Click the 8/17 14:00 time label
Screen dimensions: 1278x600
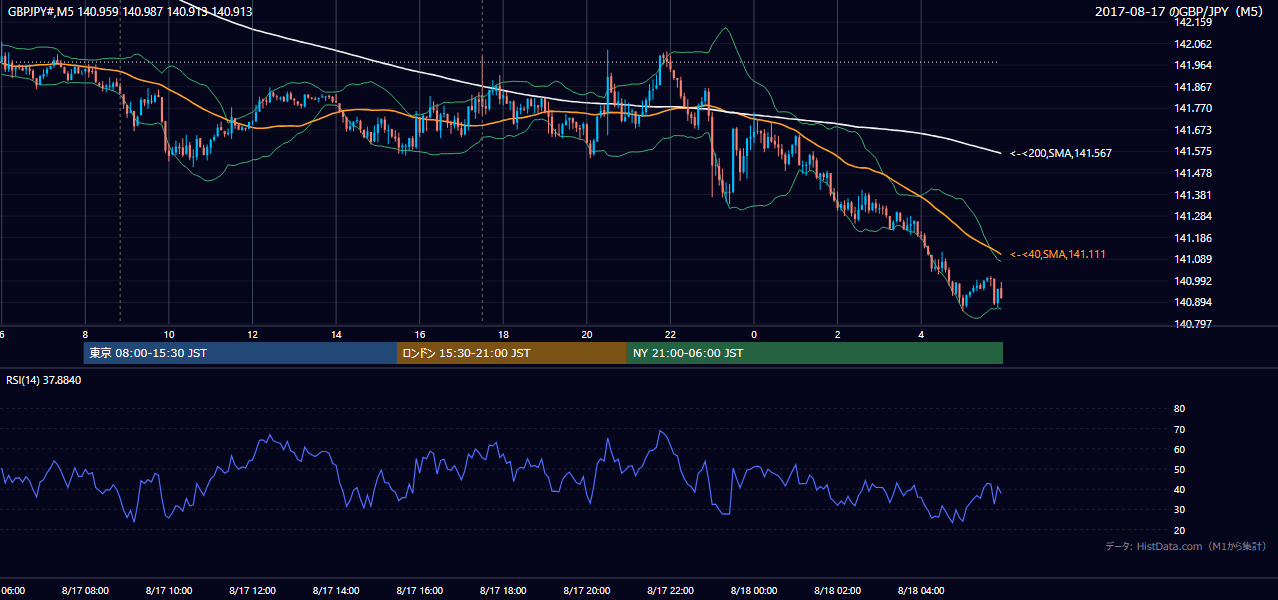click(x=336, y=591)
